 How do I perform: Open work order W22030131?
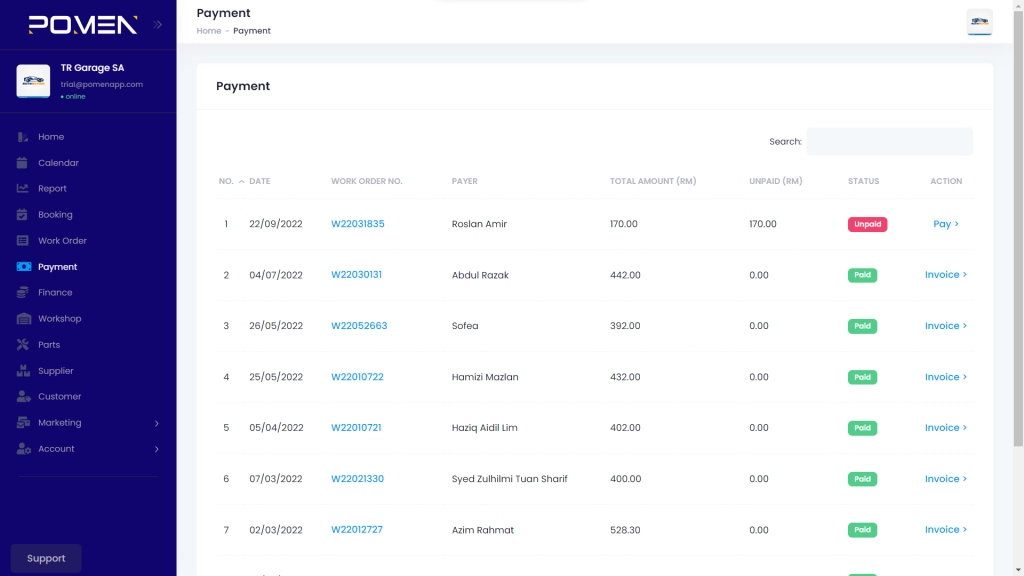(x=356, y=275)
